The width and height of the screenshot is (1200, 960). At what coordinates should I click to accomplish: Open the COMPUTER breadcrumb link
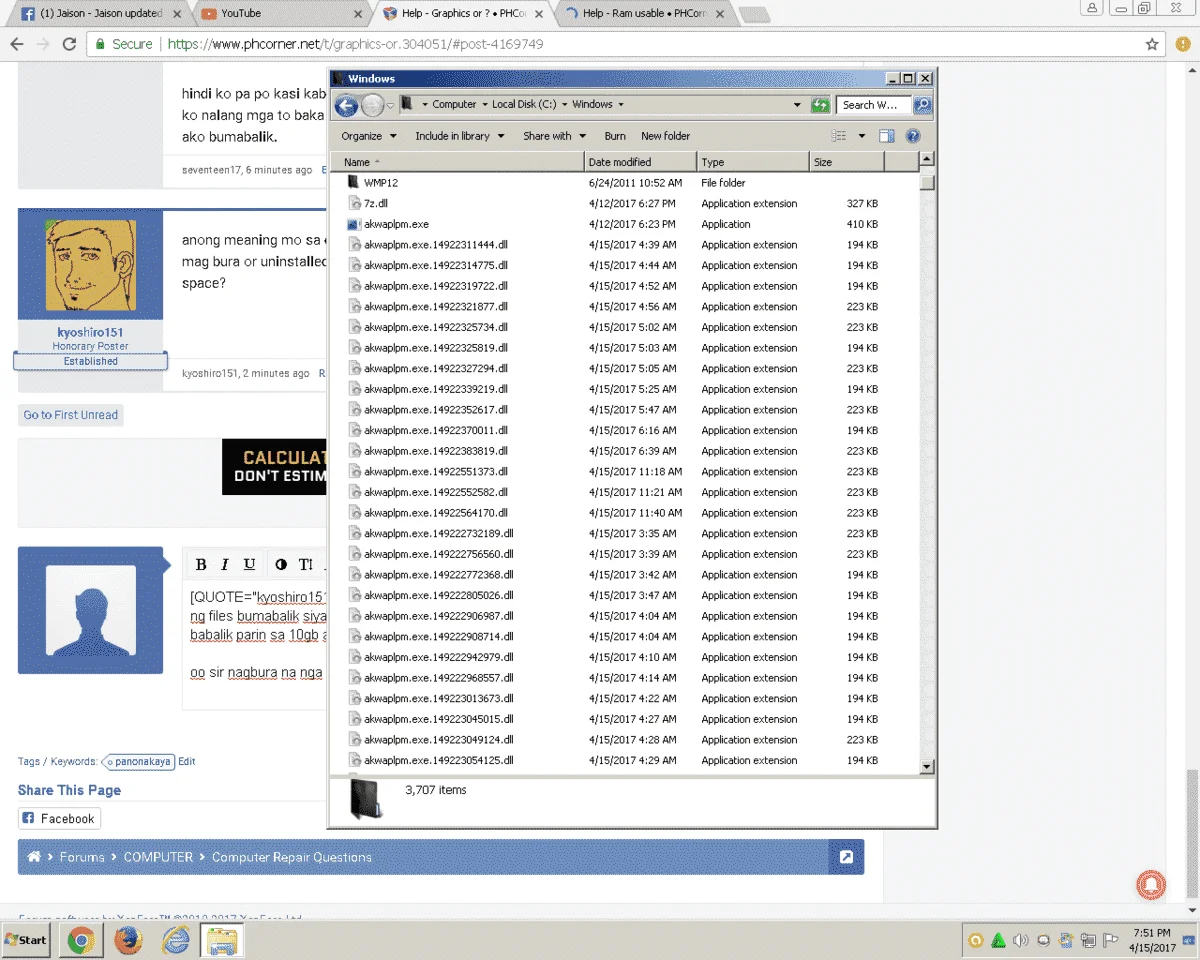coord(158,857)
